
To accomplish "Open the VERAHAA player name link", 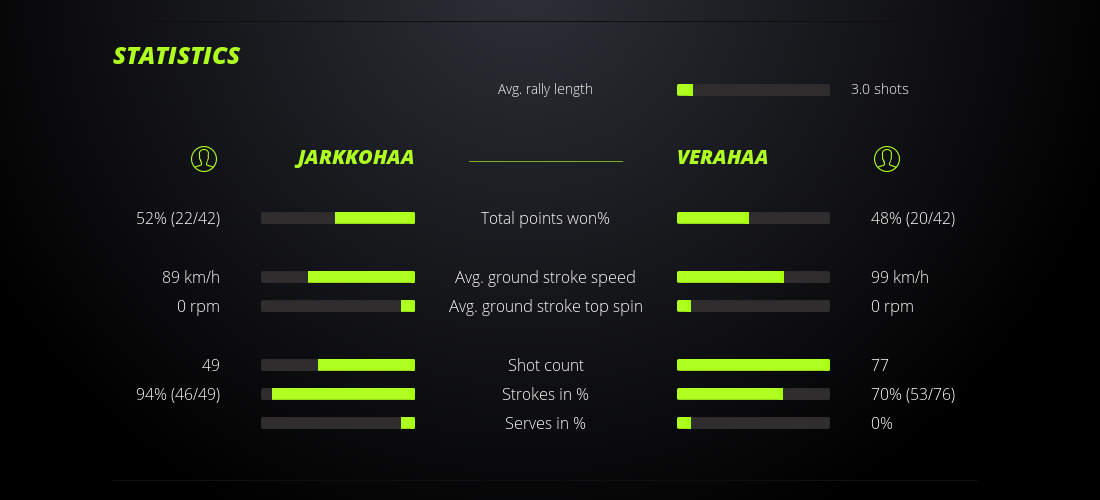I will point(722,158).
